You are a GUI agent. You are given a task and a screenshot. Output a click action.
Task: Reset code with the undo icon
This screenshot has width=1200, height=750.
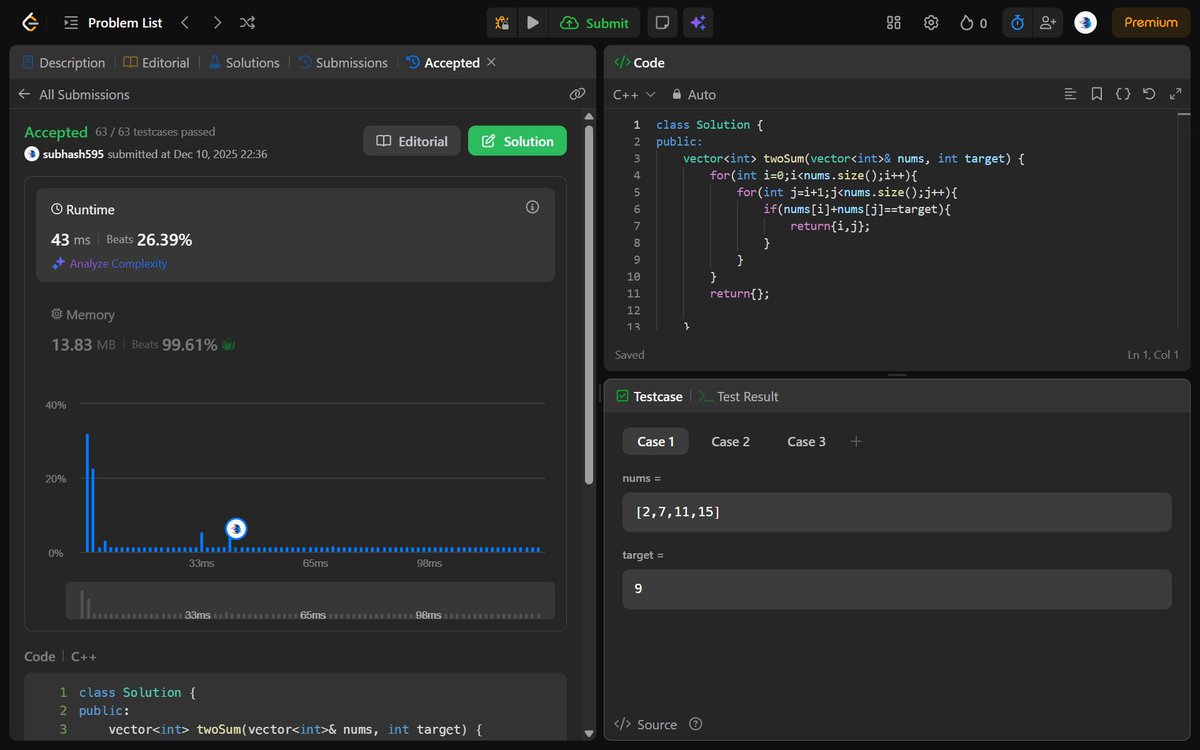(1149, 94)
